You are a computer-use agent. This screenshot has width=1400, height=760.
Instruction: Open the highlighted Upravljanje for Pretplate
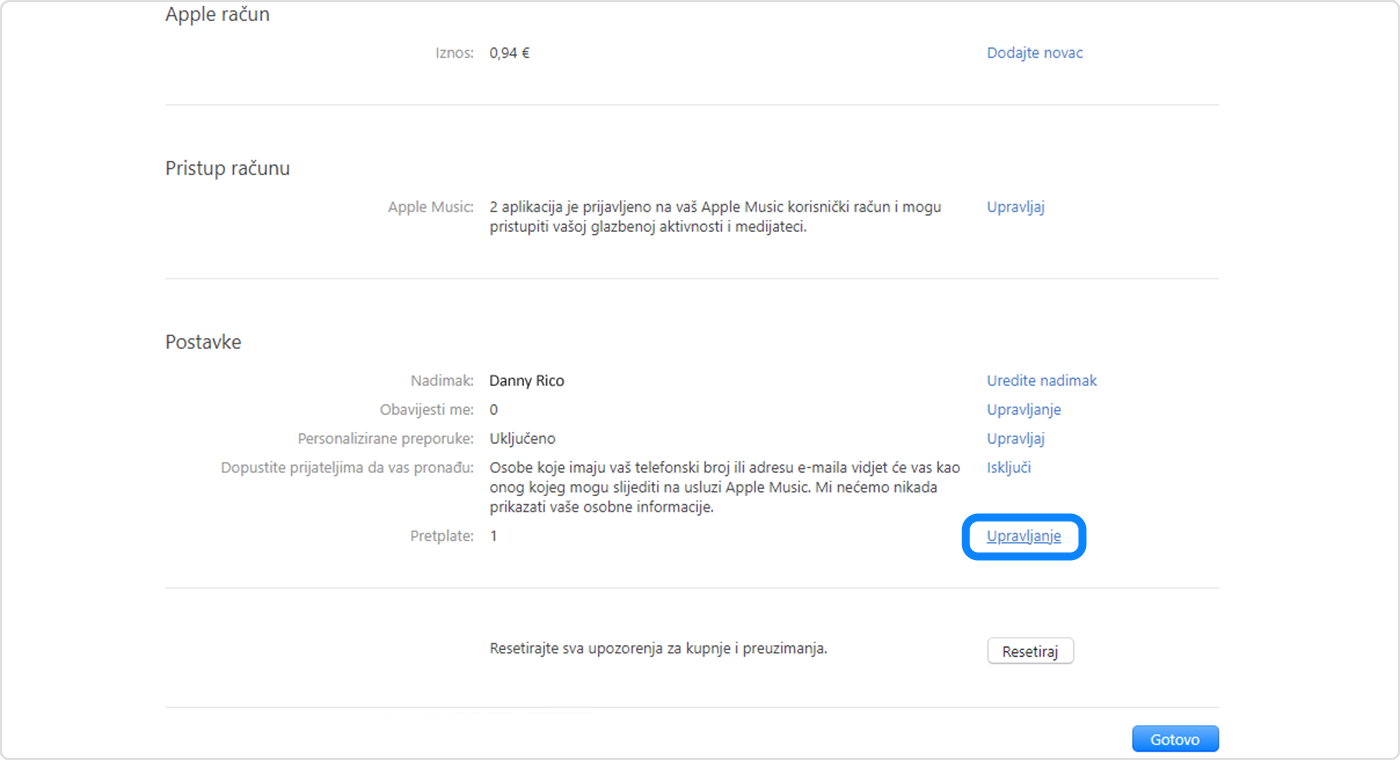tap(1023, 535)
